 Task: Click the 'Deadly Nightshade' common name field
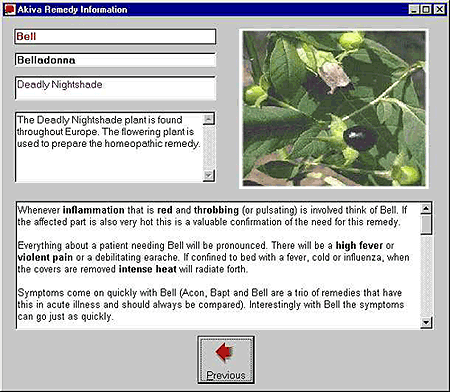[115, 88]
